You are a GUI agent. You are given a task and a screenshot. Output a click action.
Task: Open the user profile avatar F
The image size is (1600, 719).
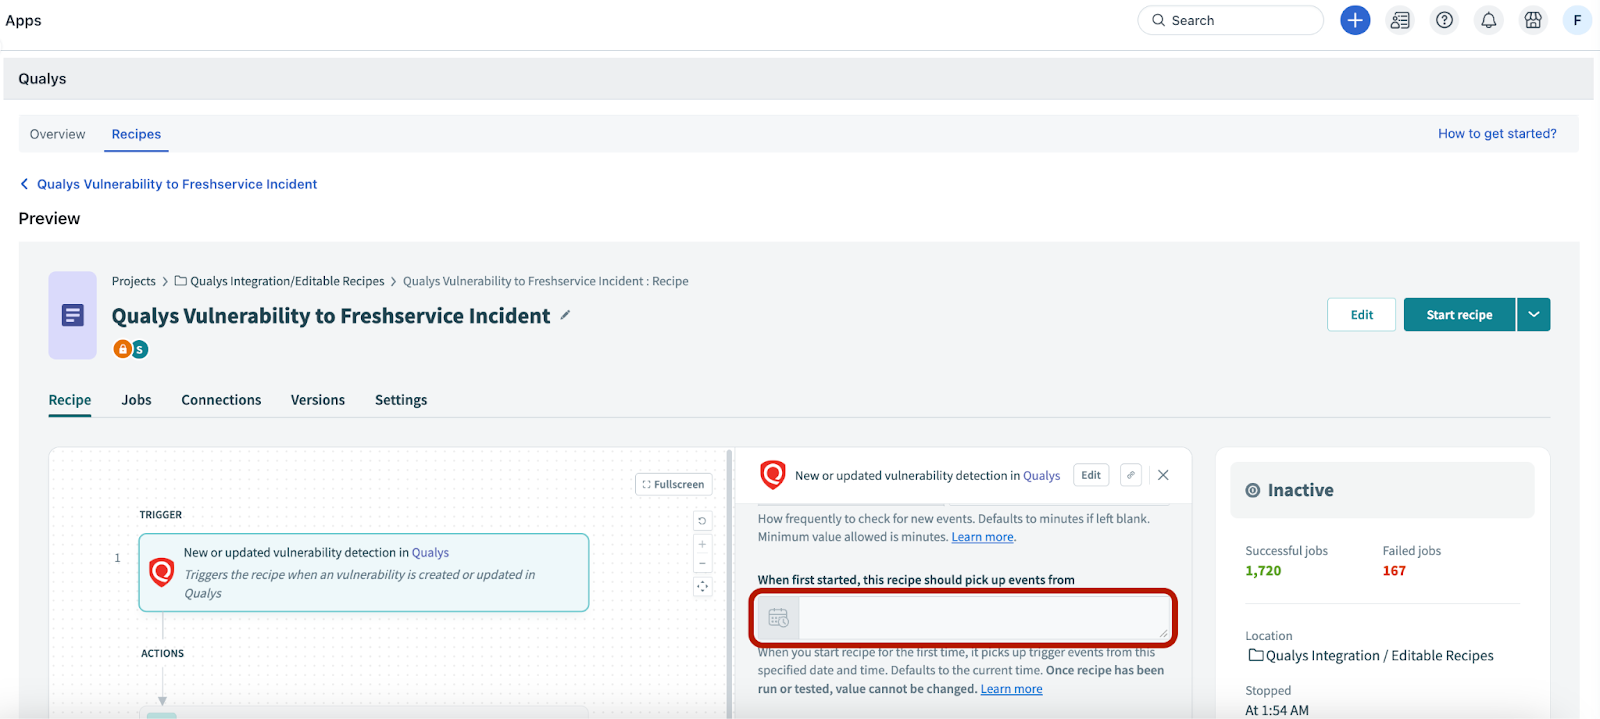[1577, 20]
